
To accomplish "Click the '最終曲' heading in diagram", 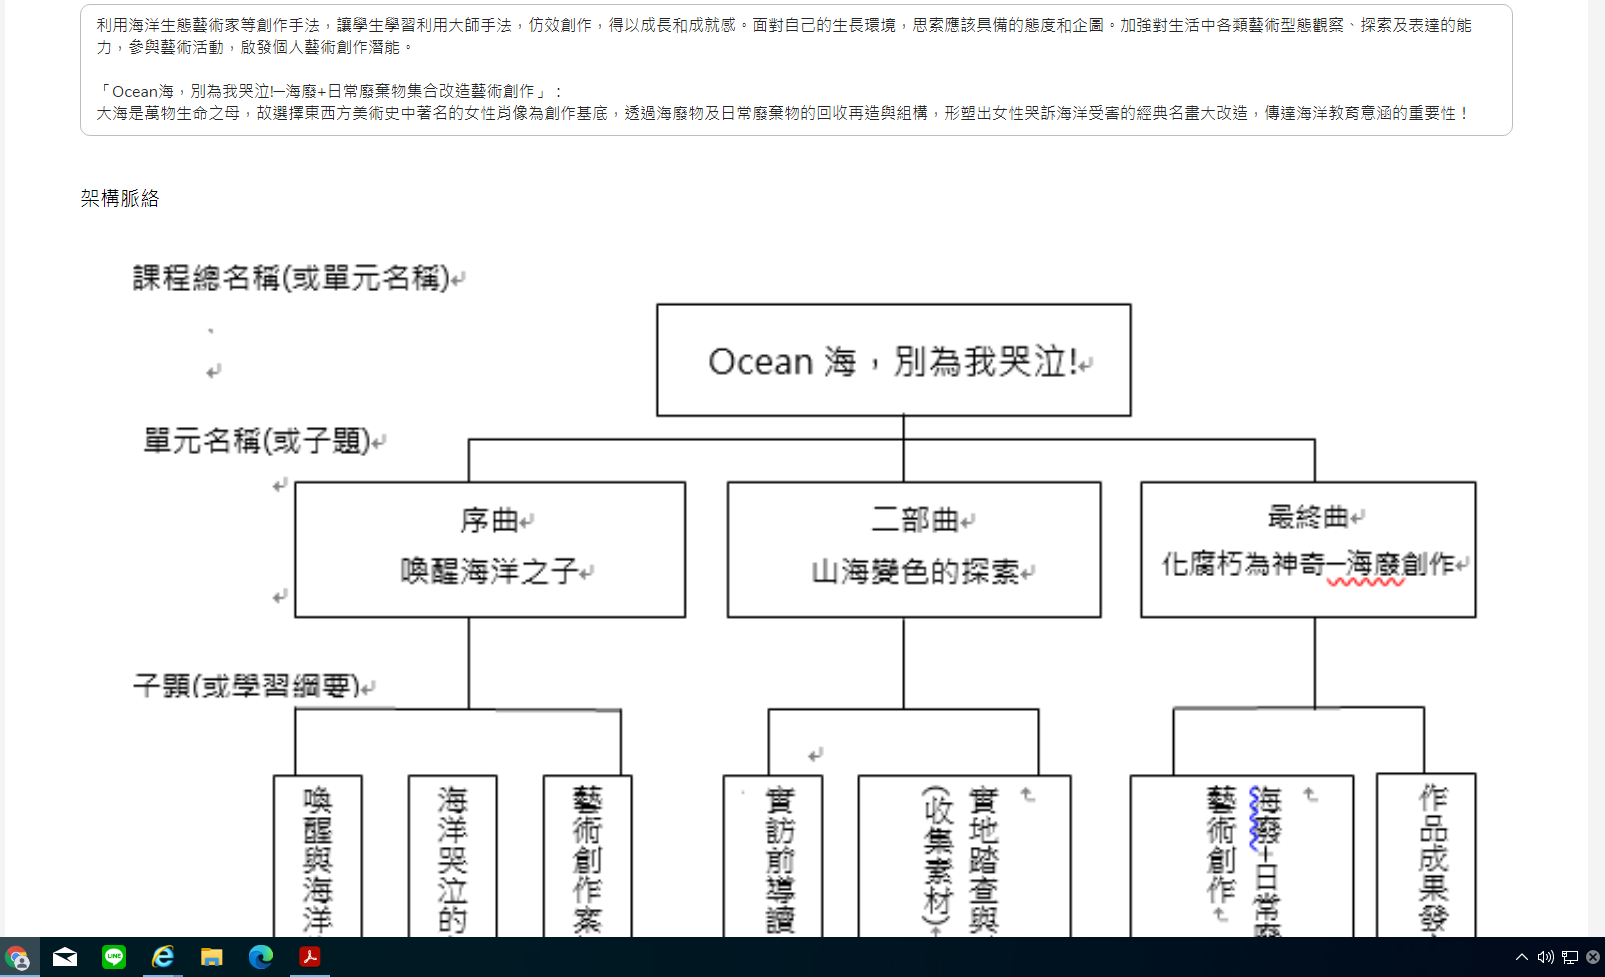I will pos(1308,517).
